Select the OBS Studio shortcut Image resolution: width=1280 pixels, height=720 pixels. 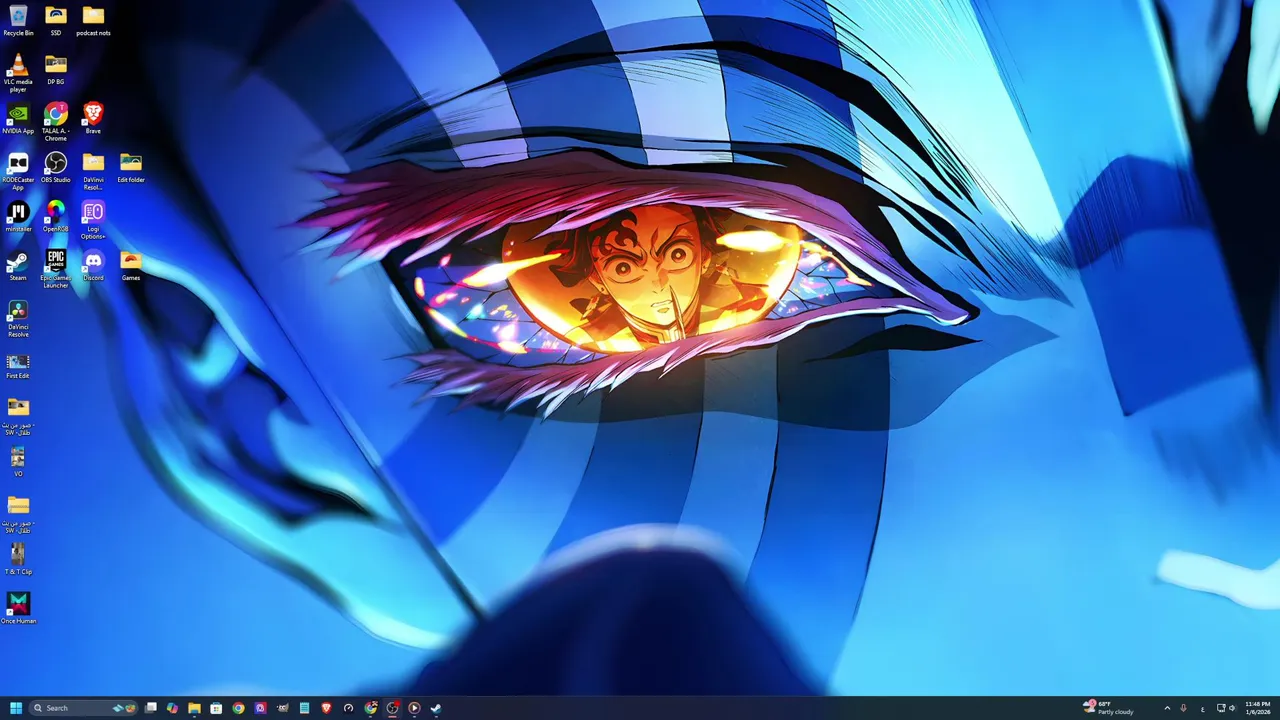tap(56, 167)
